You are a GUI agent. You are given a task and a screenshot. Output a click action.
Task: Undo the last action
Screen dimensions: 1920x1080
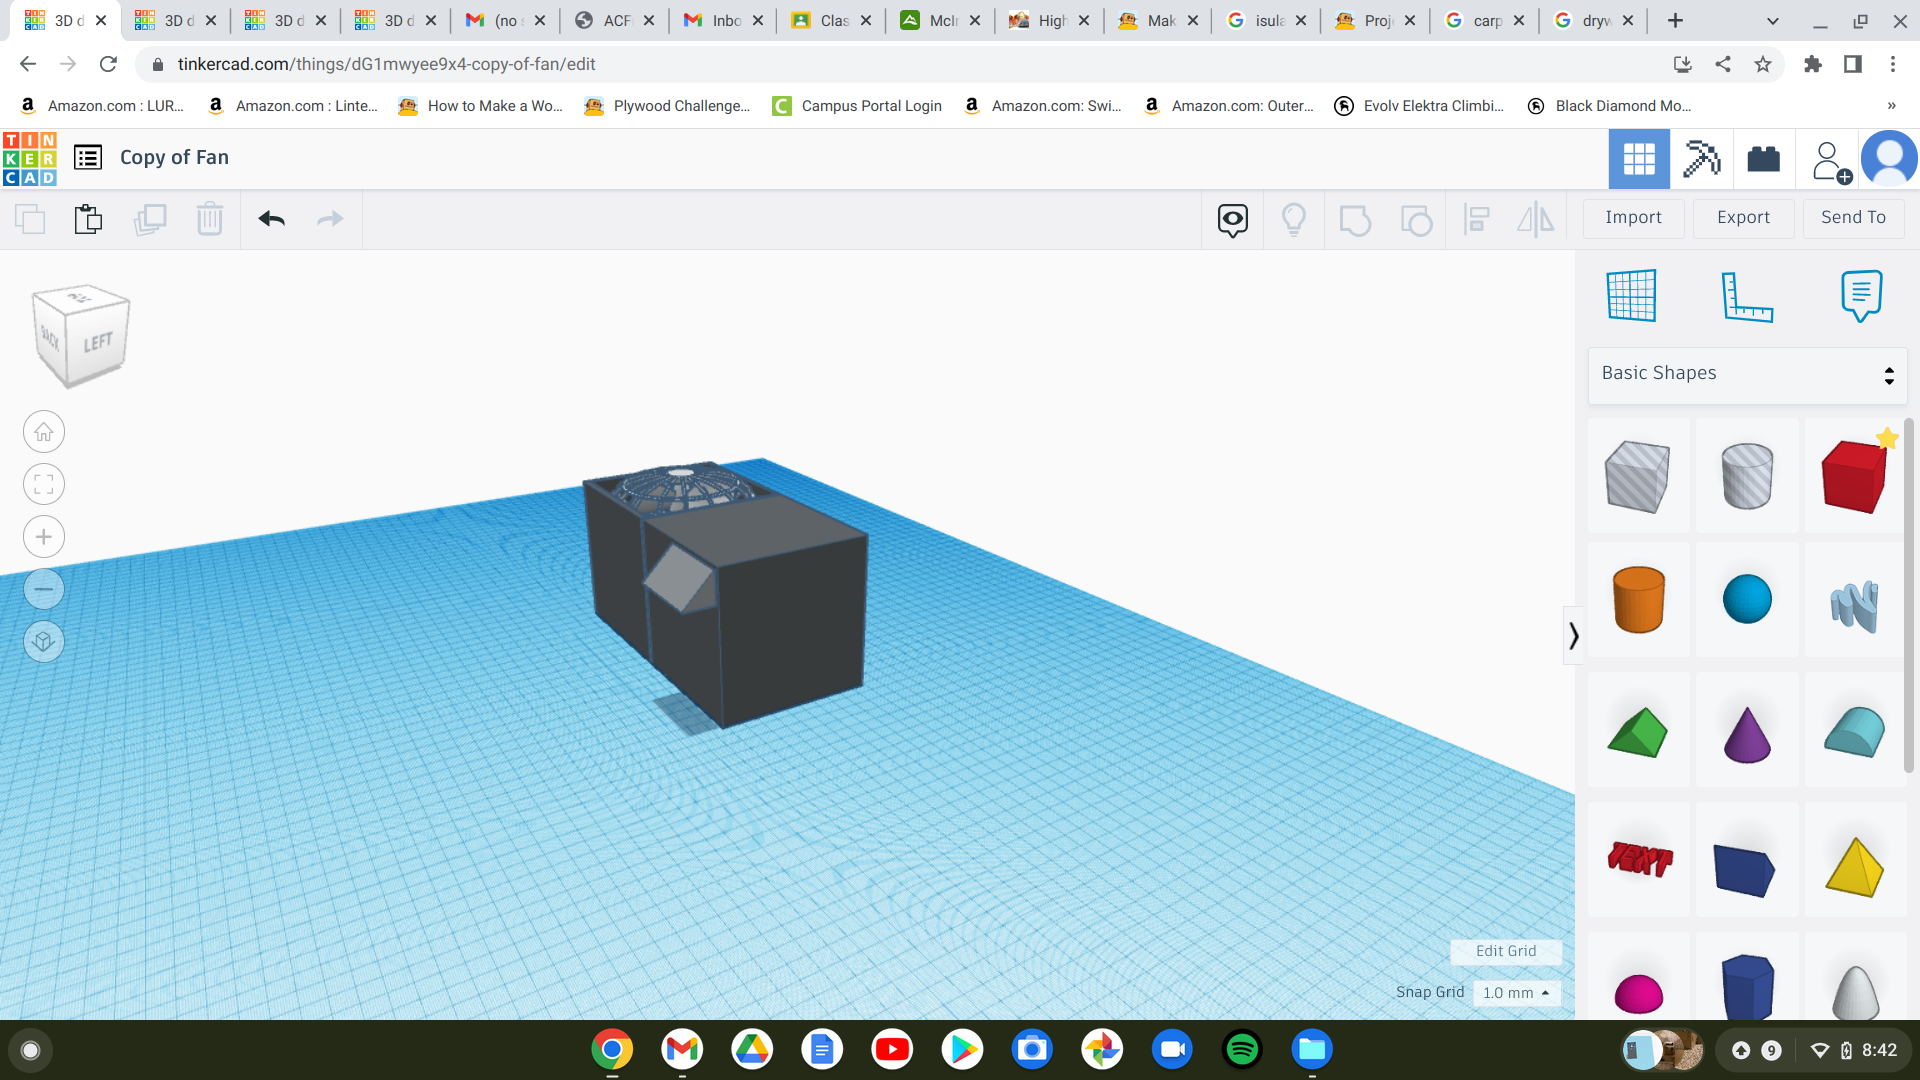click(272, 219)
